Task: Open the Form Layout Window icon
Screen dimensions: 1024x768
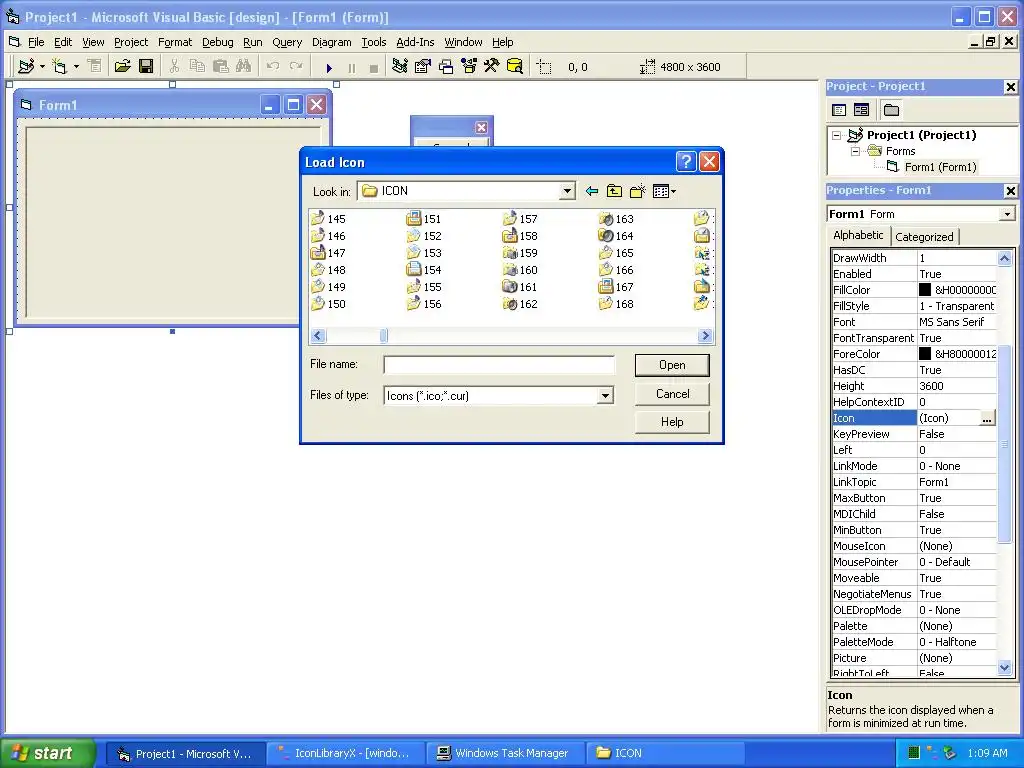Action: (446, 67)
